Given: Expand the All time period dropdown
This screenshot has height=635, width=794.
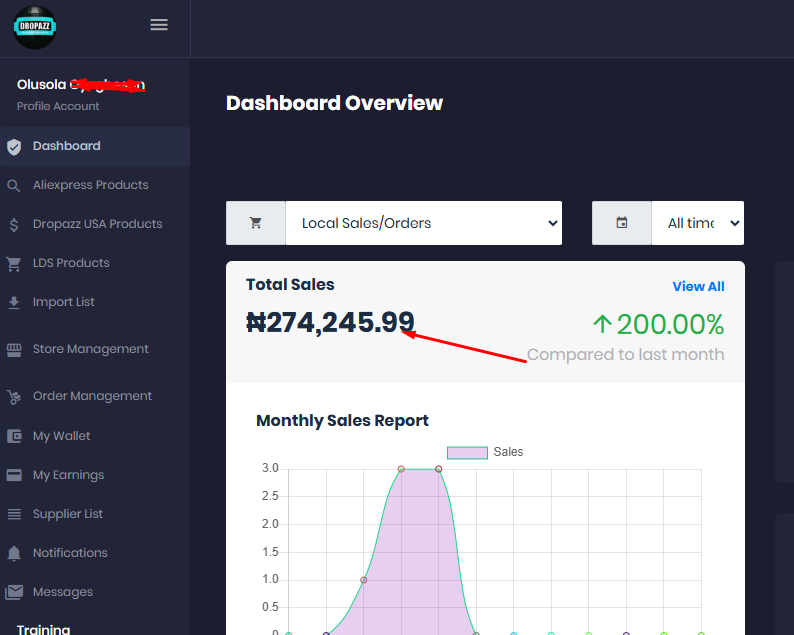Looking at the screenshot, I should pos(697,223).
